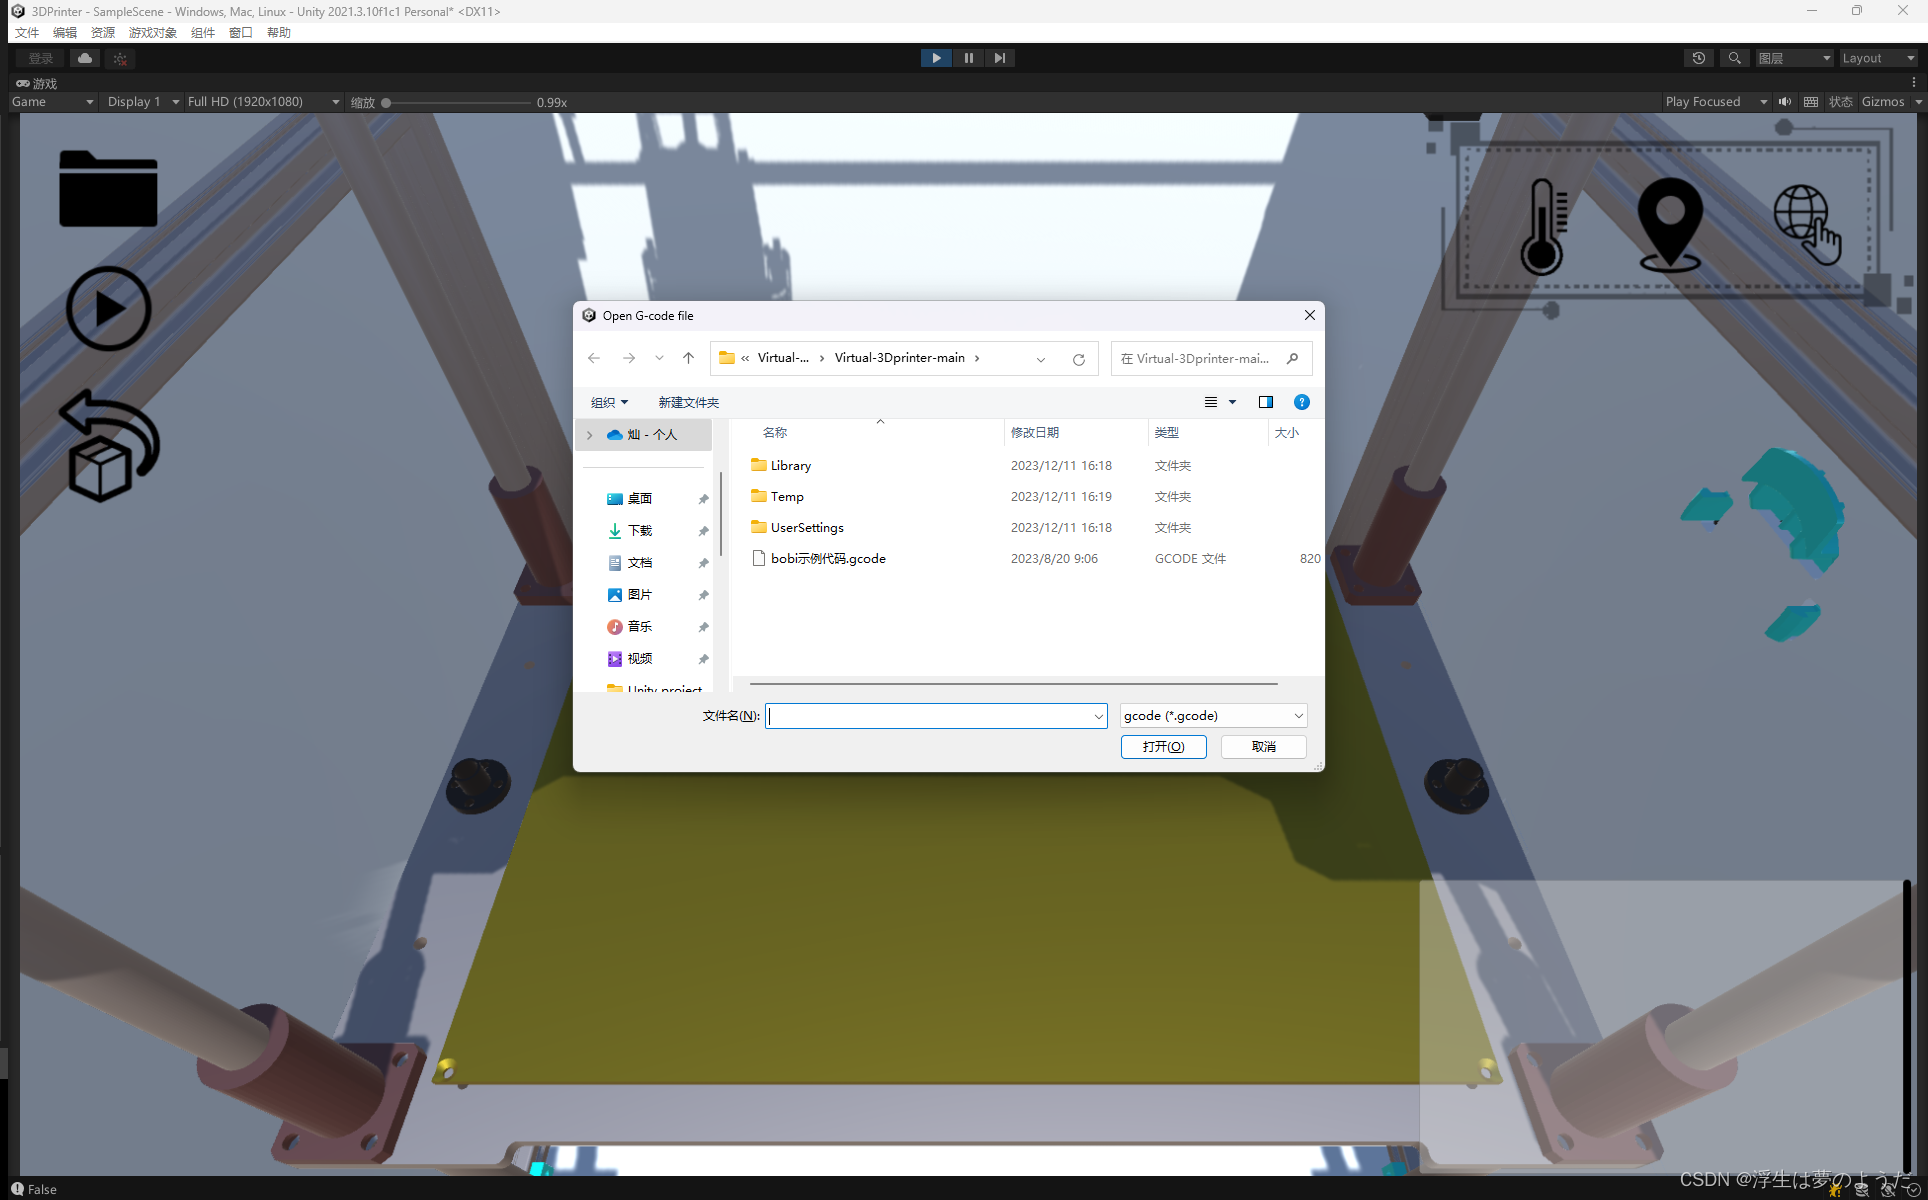The width and height of the screenshot is (1928, 1200).
Task: Click the 缩放 zoom slider handle
Action: coord(386,102)
